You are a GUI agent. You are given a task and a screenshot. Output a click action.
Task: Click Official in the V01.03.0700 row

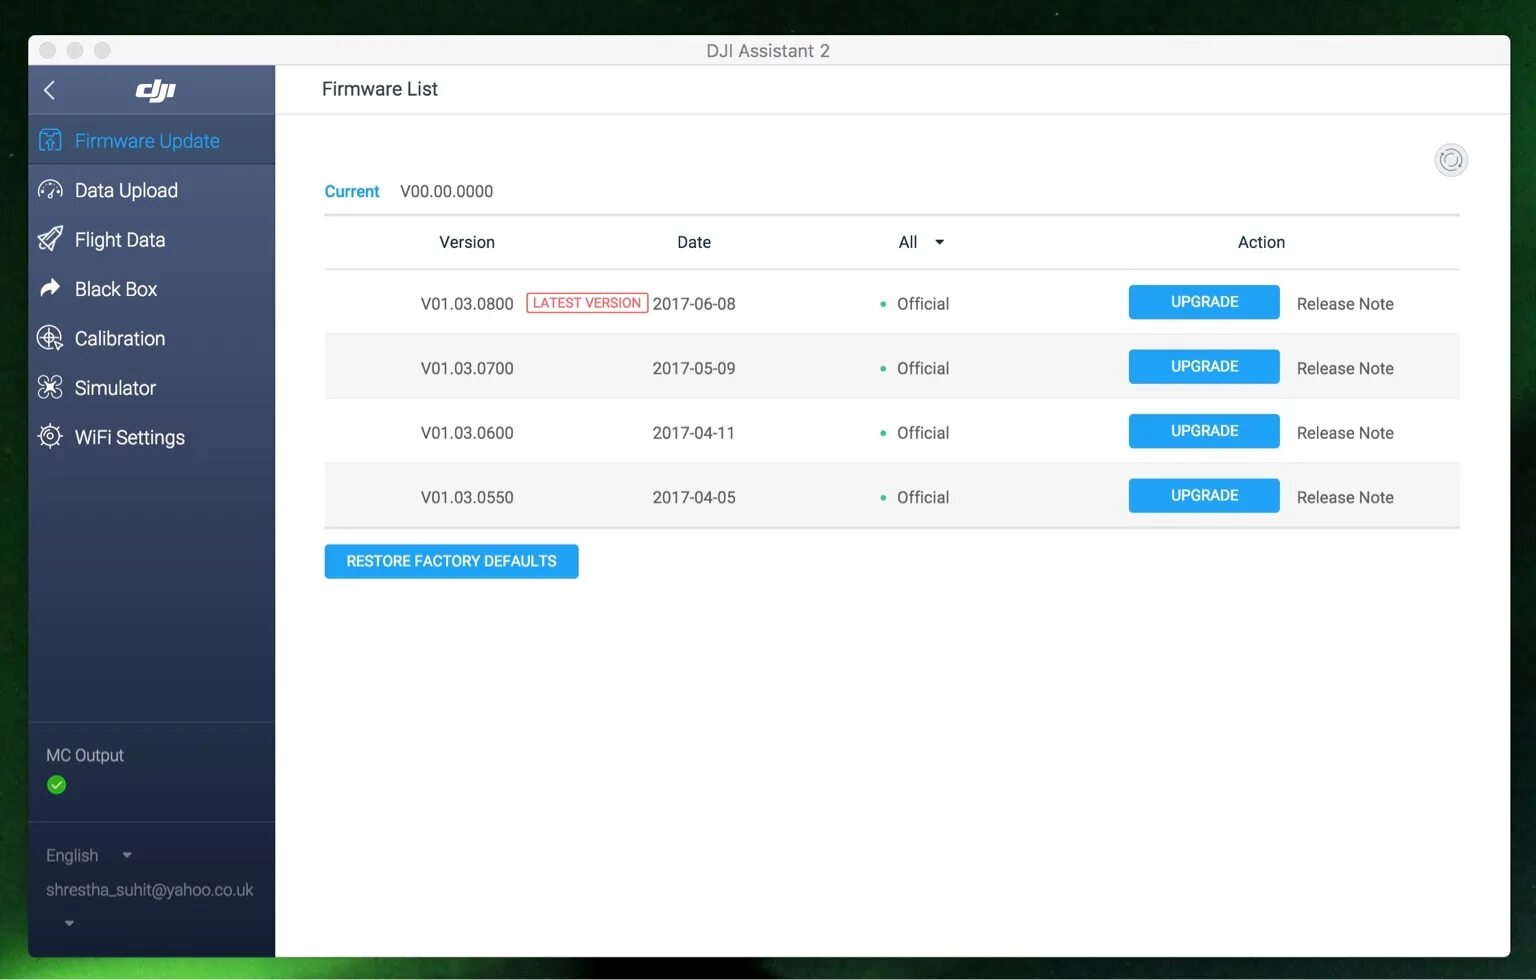[922, 368]
